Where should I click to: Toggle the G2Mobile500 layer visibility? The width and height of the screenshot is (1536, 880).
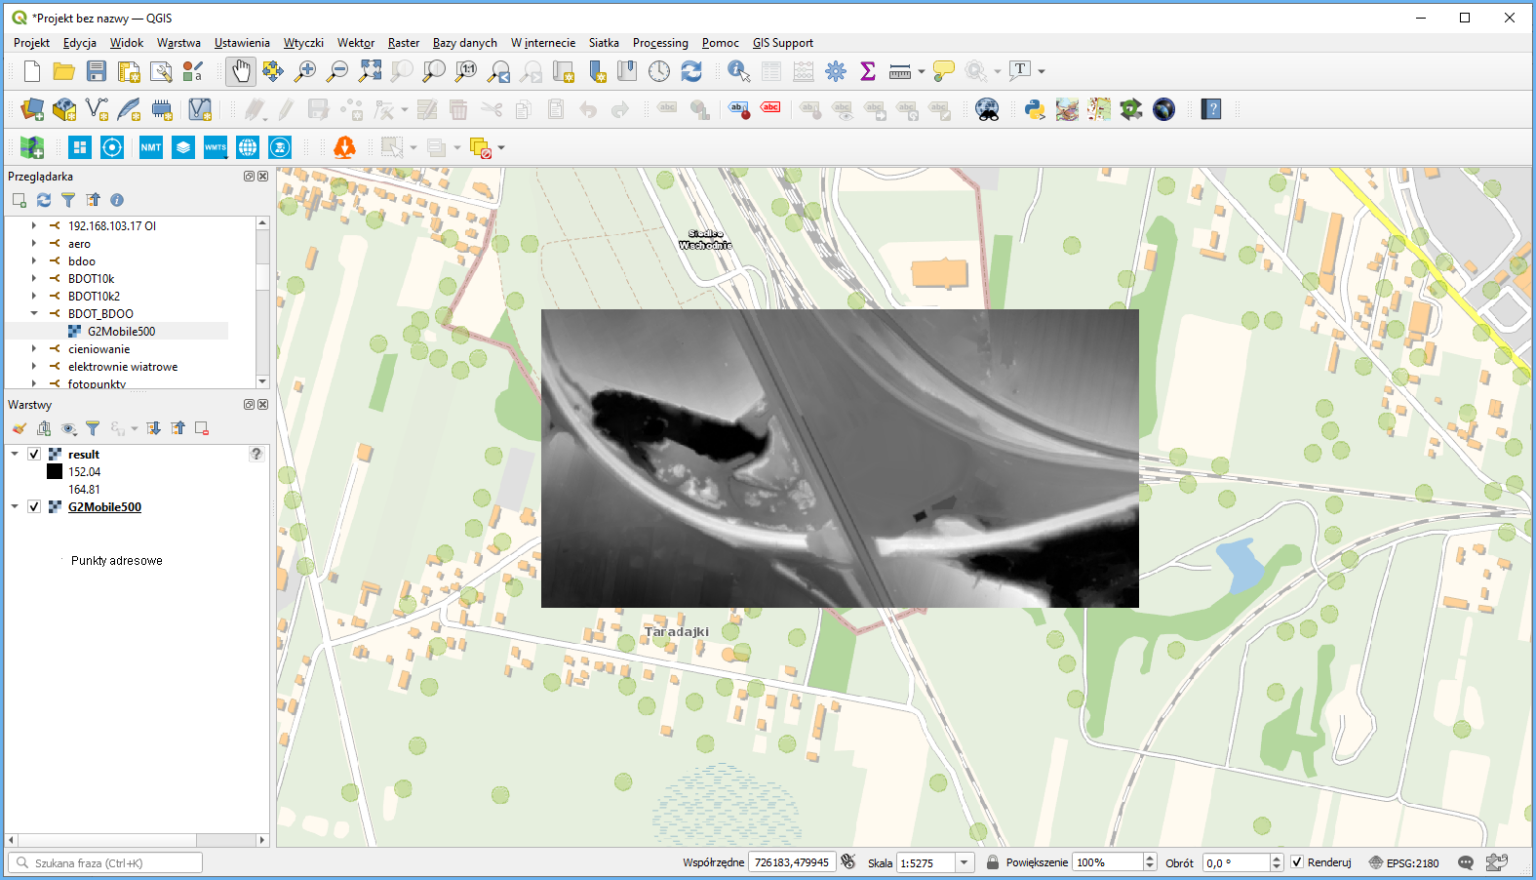36,506
